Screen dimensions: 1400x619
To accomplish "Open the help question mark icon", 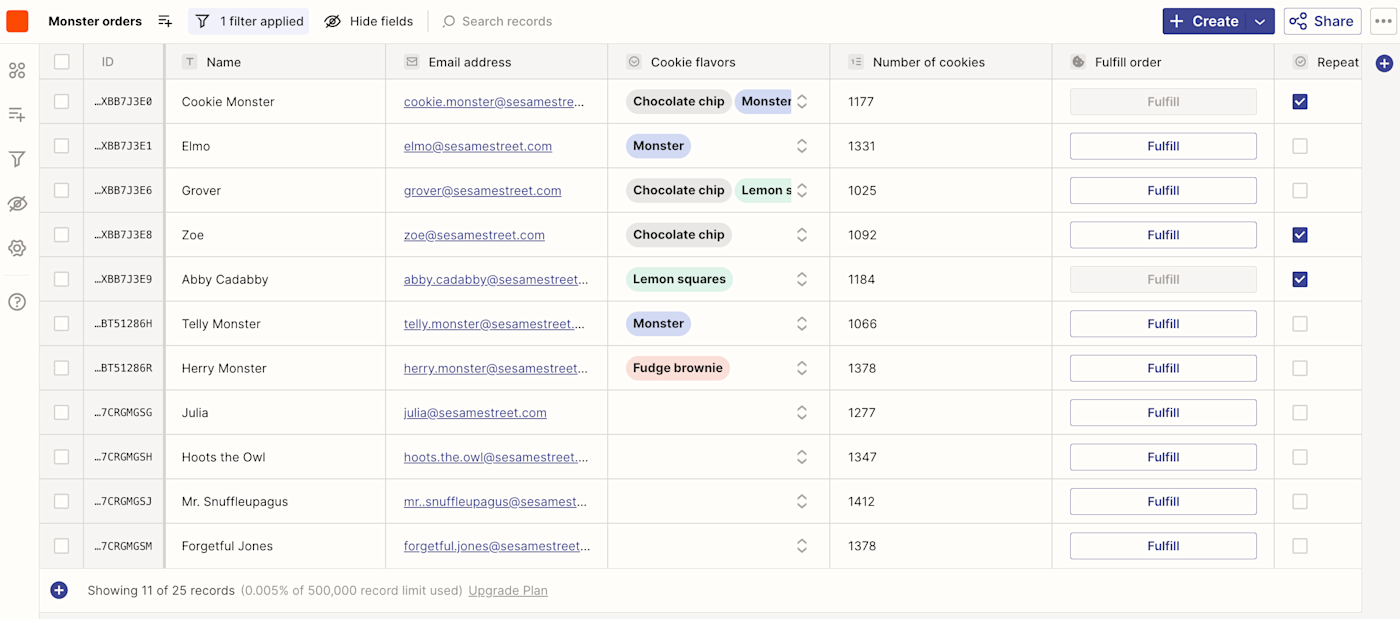I will click(x=17, y=302).
